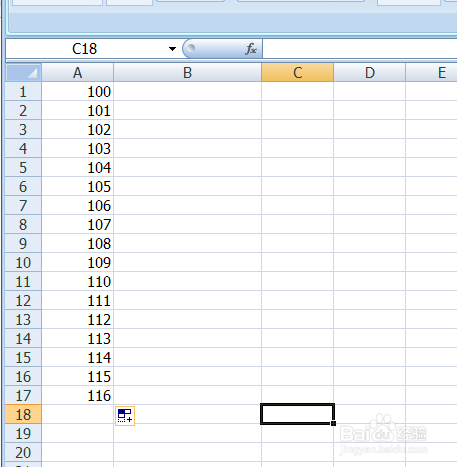Click cell containing 116
The image size is (457, 467).
[77, 395]
